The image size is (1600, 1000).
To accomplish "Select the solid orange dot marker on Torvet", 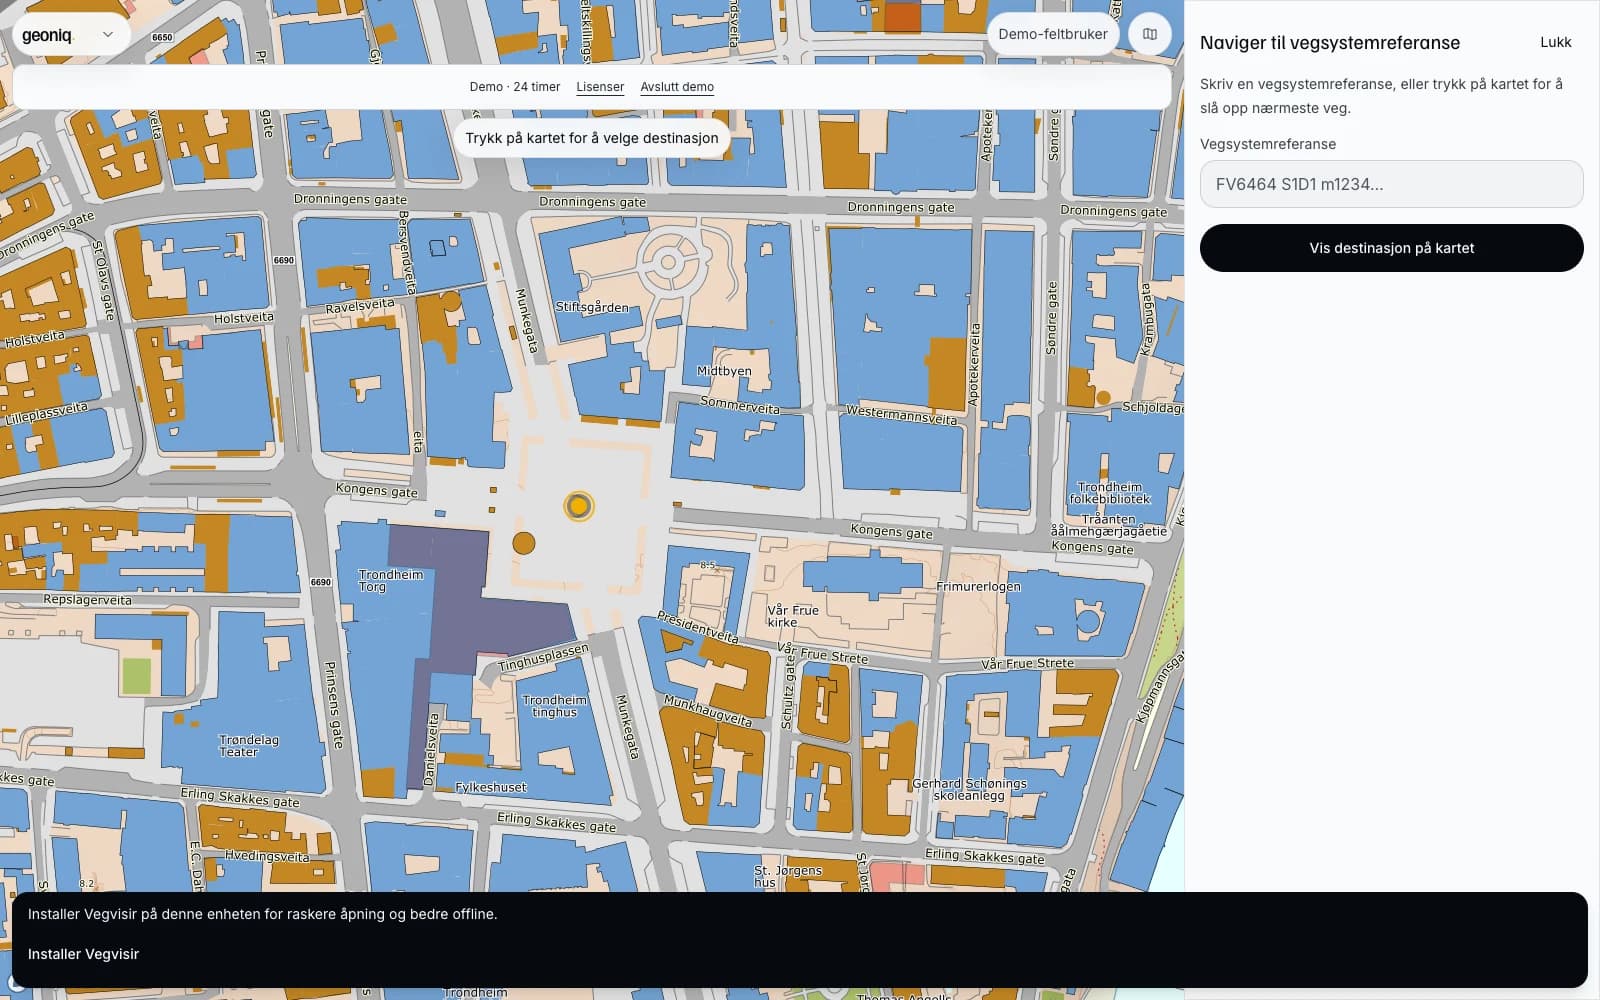I will tap(524, 543).
